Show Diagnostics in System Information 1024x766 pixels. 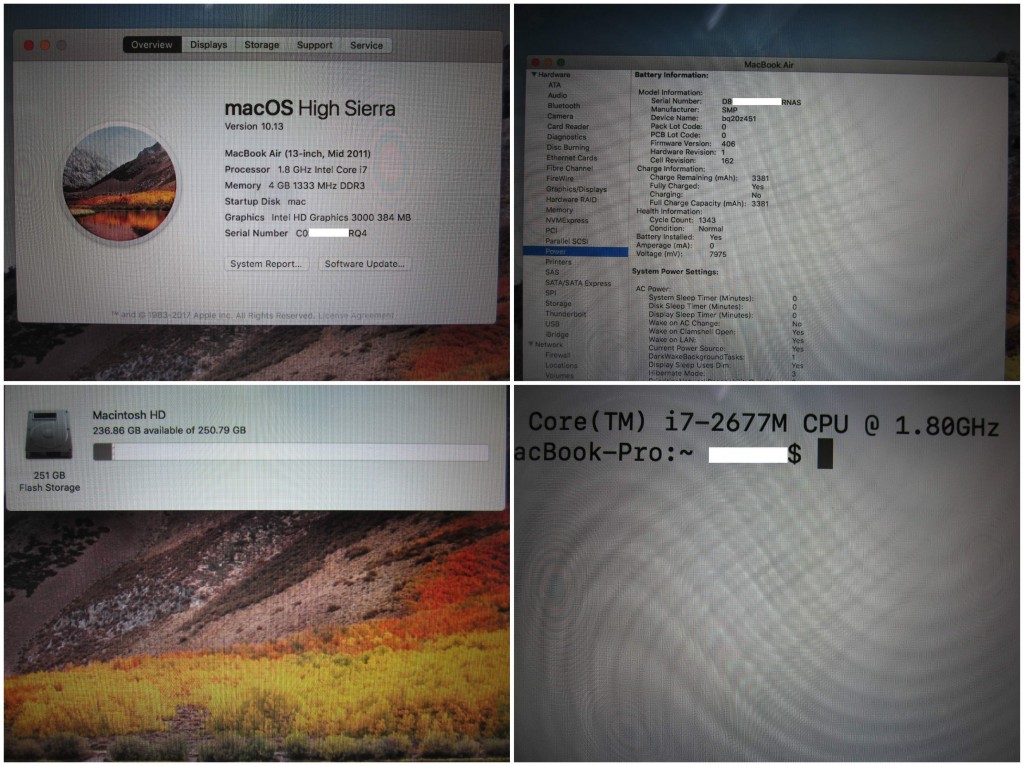click(567, 137)
